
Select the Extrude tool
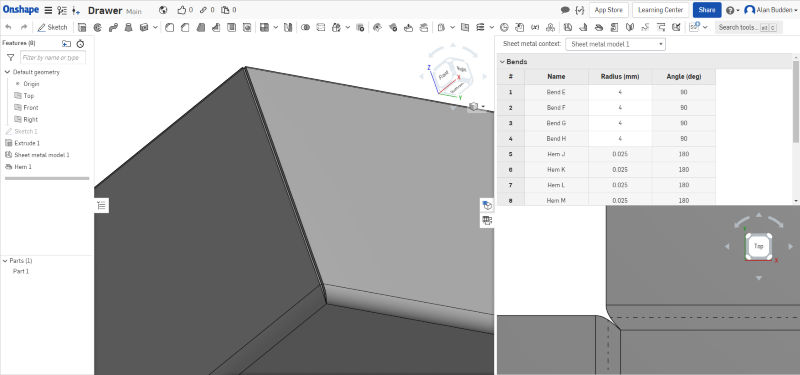point(82,27)
